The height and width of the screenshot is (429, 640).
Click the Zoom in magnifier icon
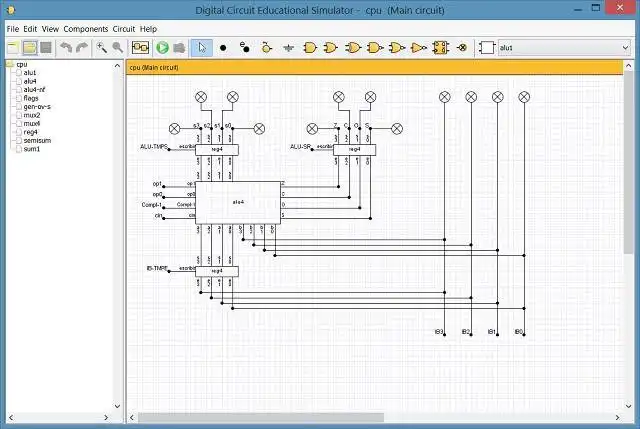pos(101,48)
